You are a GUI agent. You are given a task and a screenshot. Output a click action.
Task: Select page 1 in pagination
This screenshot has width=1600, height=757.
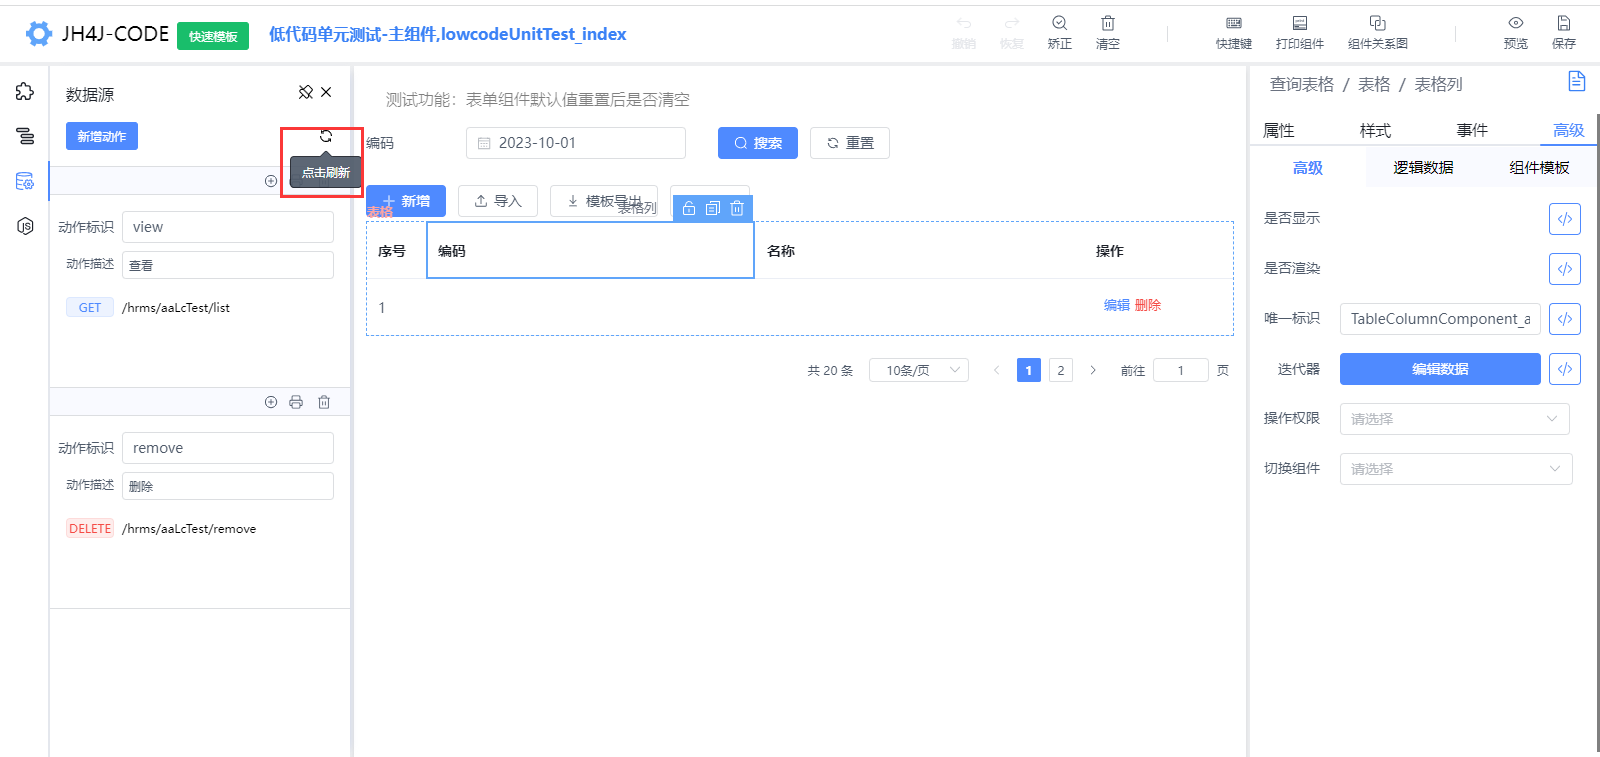point(1029,370)
